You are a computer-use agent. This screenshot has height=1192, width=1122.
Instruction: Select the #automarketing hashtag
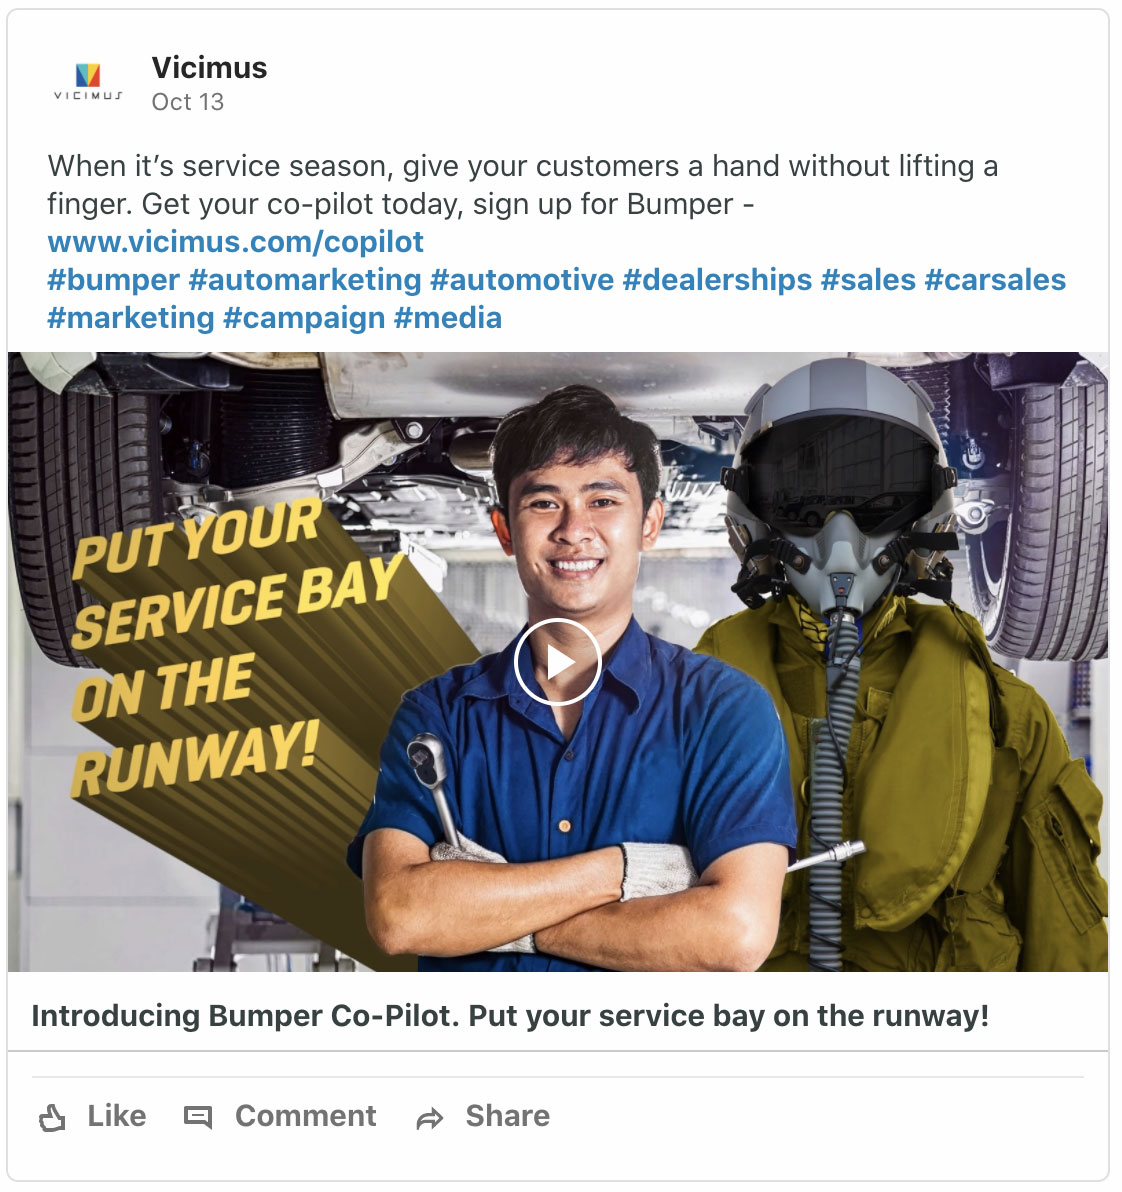305,280
